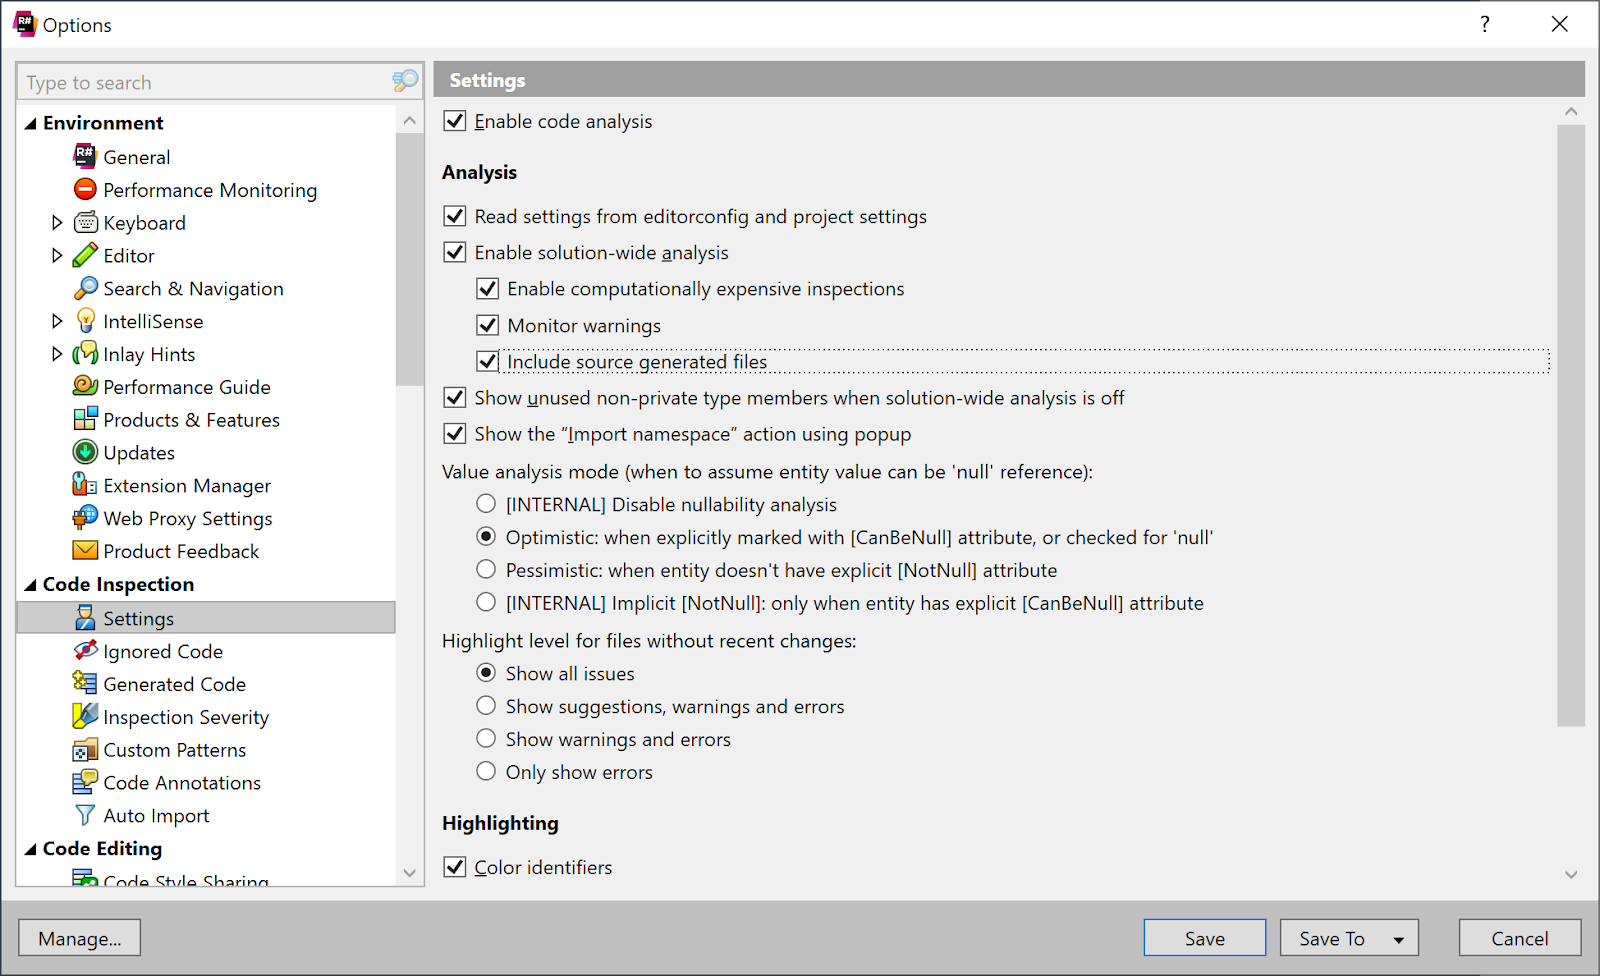Uncheck Enable code analysis checkbox

click(455, 121)
